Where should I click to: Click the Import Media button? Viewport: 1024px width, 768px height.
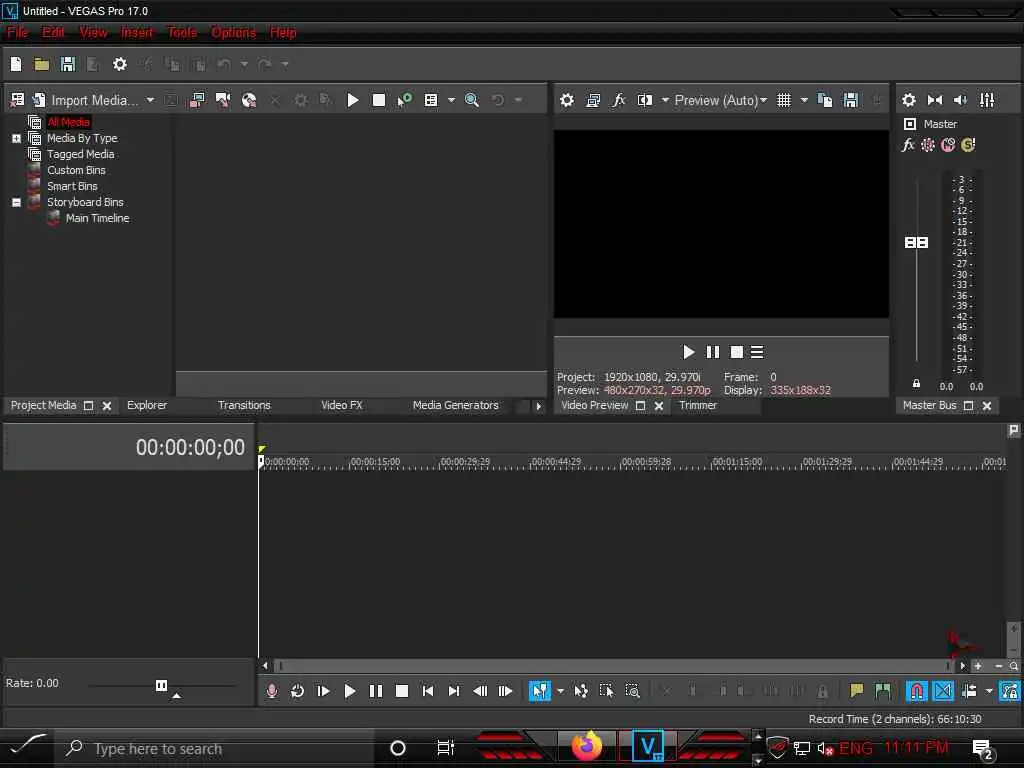pos(87,100)
